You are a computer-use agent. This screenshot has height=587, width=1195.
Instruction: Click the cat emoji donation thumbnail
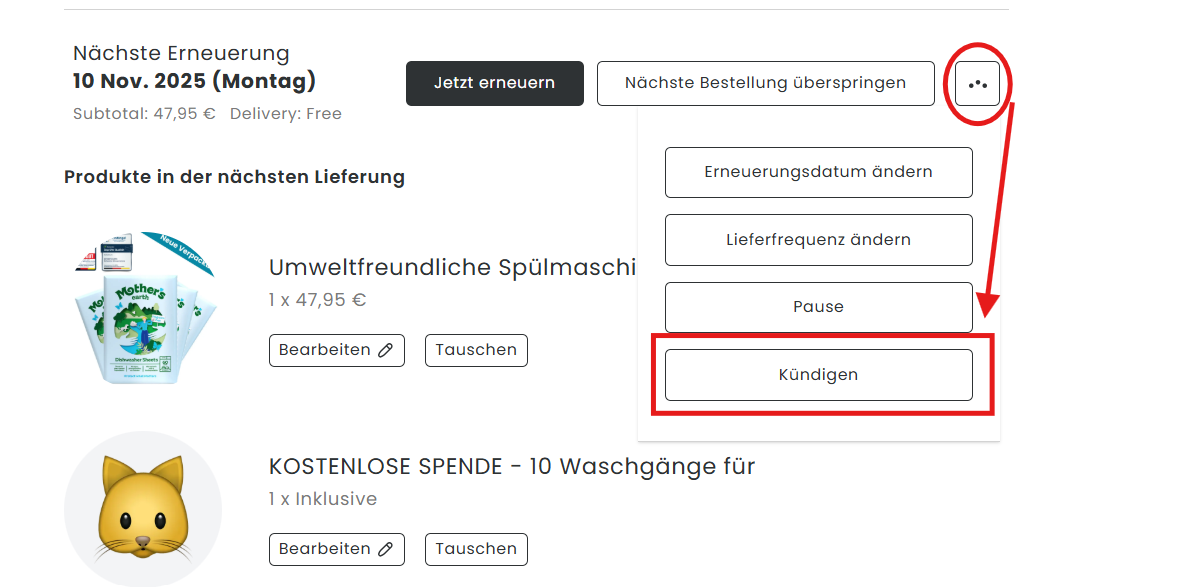(143, 510)
